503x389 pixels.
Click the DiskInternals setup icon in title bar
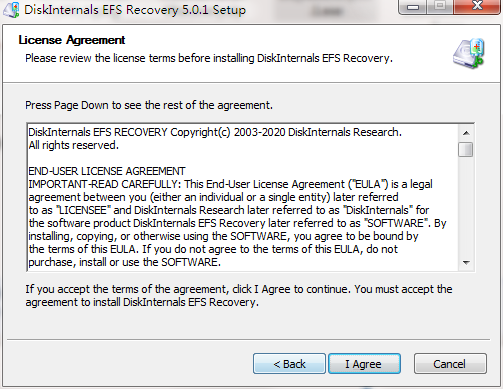click(11, 9)
